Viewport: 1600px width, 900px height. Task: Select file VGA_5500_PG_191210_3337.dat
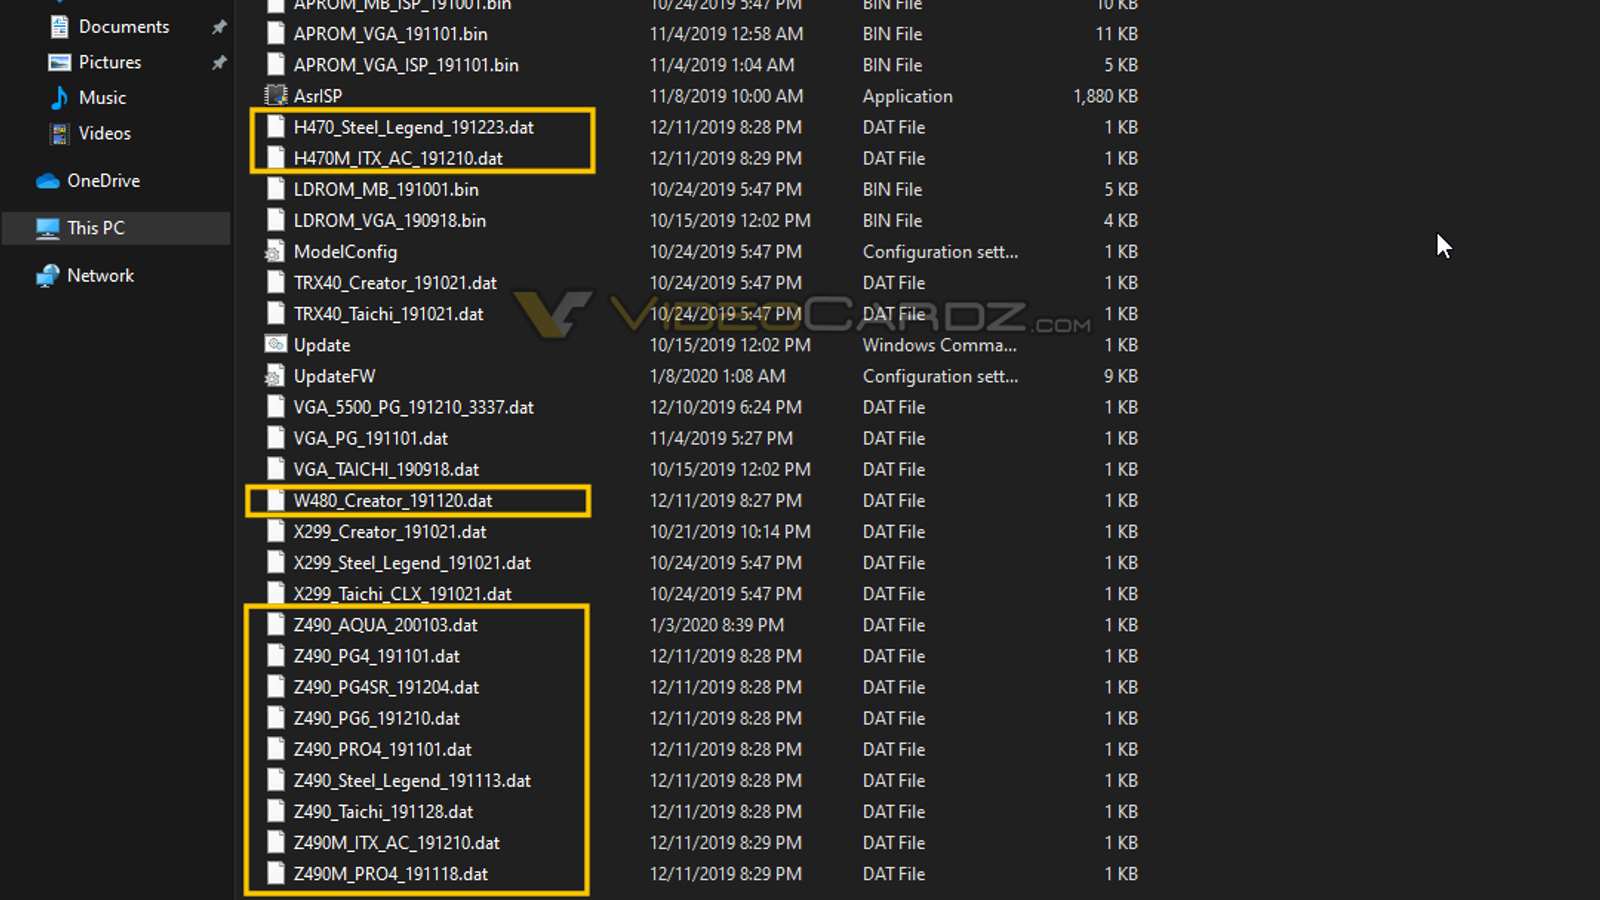click(414, 407)
